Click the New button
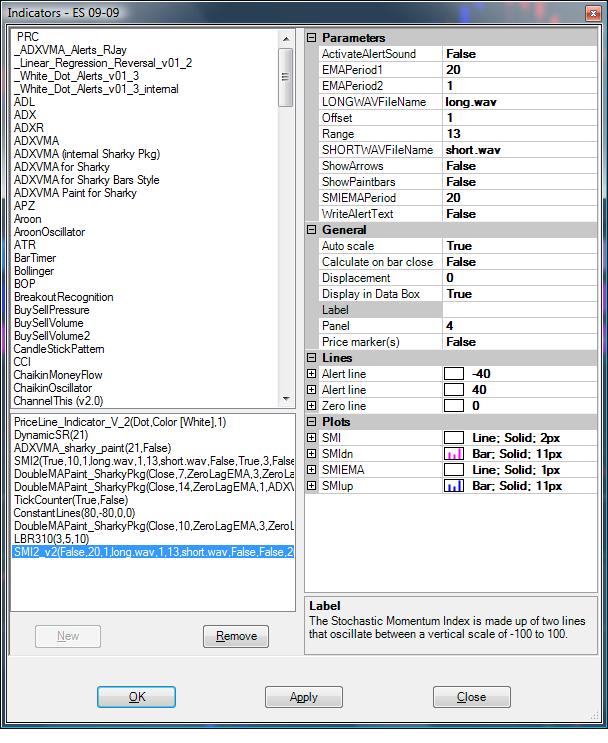The height and width of the screenshot is (743, 608). 68,636
